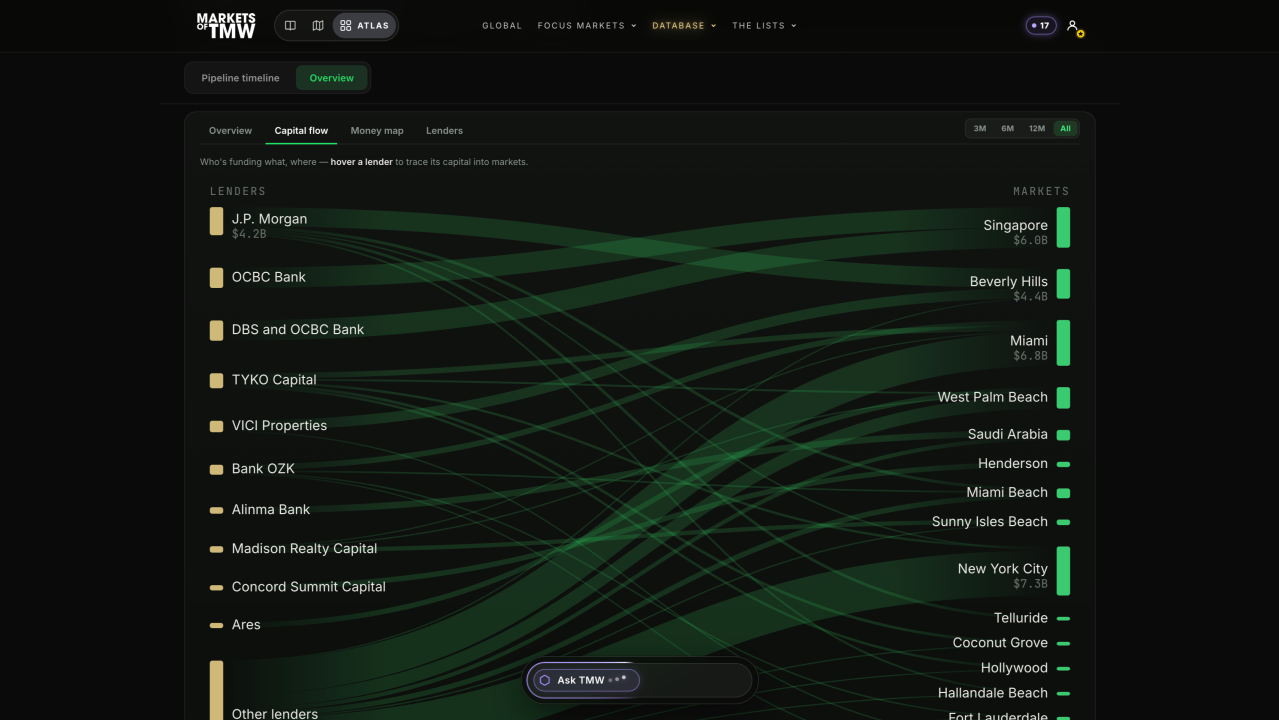
Task: Expand the Database menu
Action: [x=684, y=26]
